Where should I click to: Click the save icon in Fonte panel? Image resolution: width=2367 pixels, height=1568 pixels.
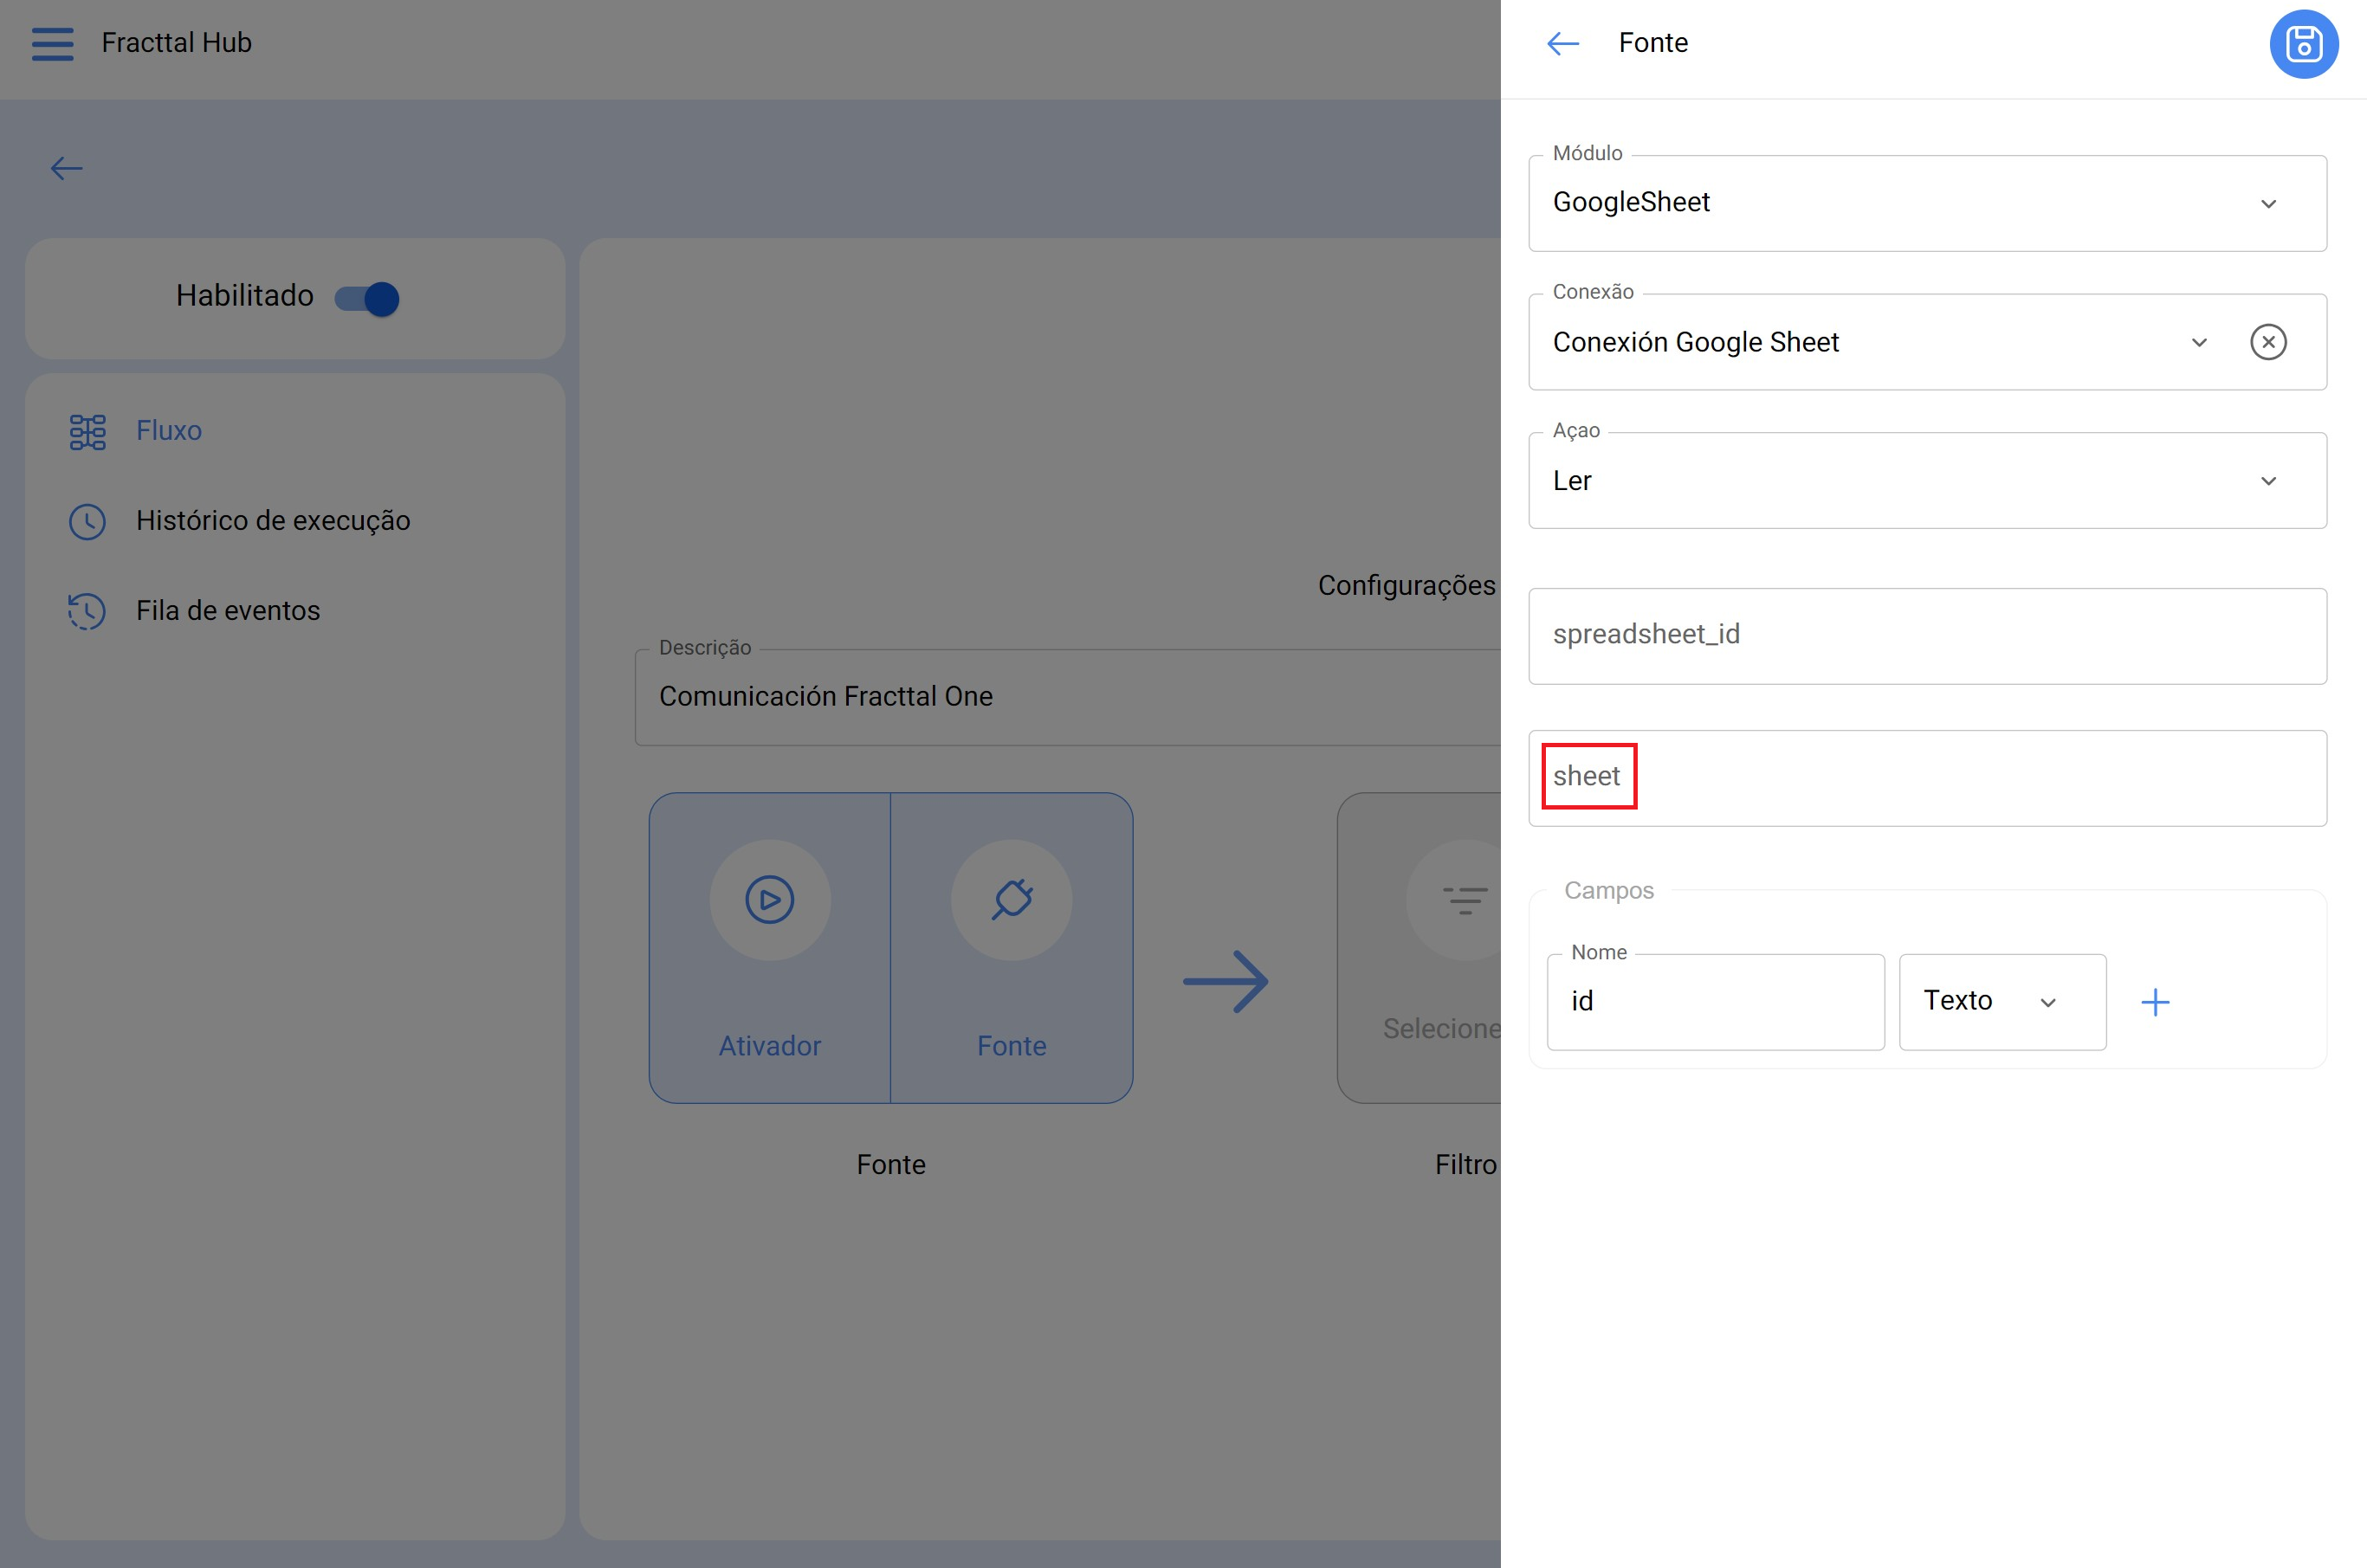[2303, 44]
